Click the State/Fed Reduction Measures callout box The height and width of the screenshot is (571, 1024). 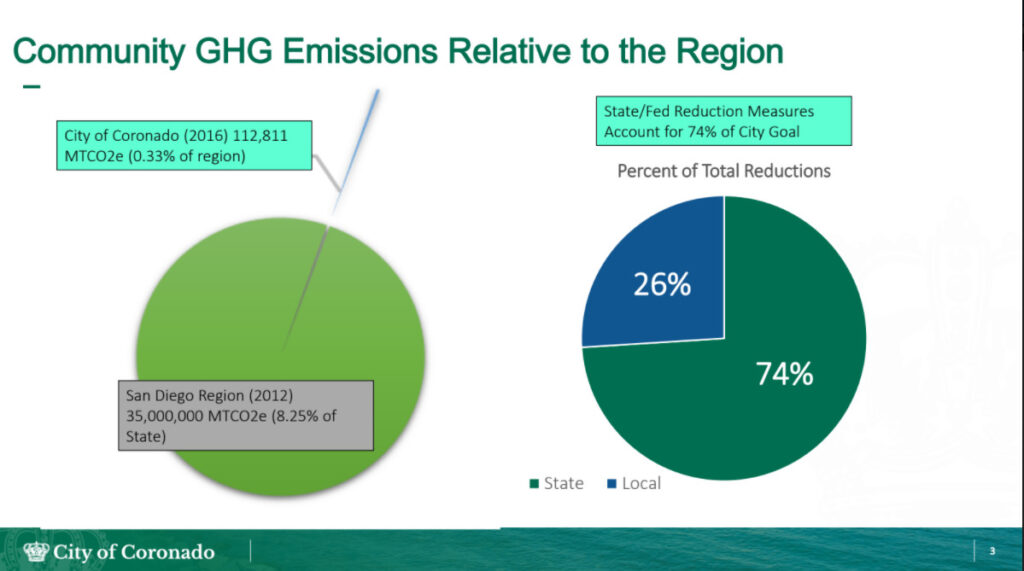point(723,120)
